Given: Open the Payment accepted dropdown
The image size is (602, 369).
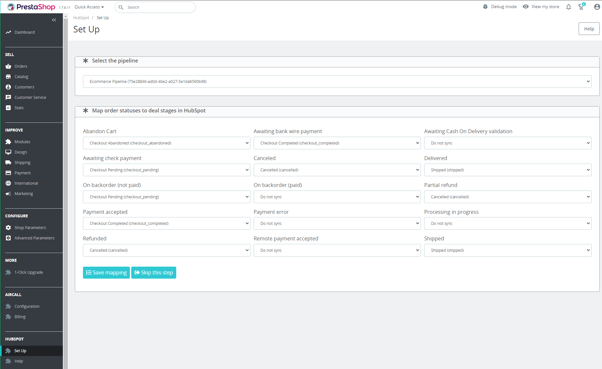Looking at the screenshot, I should coord(167,223).
